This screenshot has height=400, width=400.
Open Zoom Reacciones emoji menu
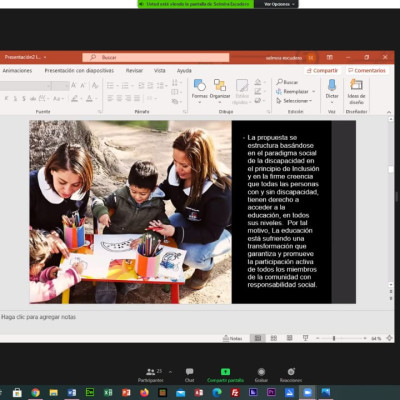[x=291, y=375]
